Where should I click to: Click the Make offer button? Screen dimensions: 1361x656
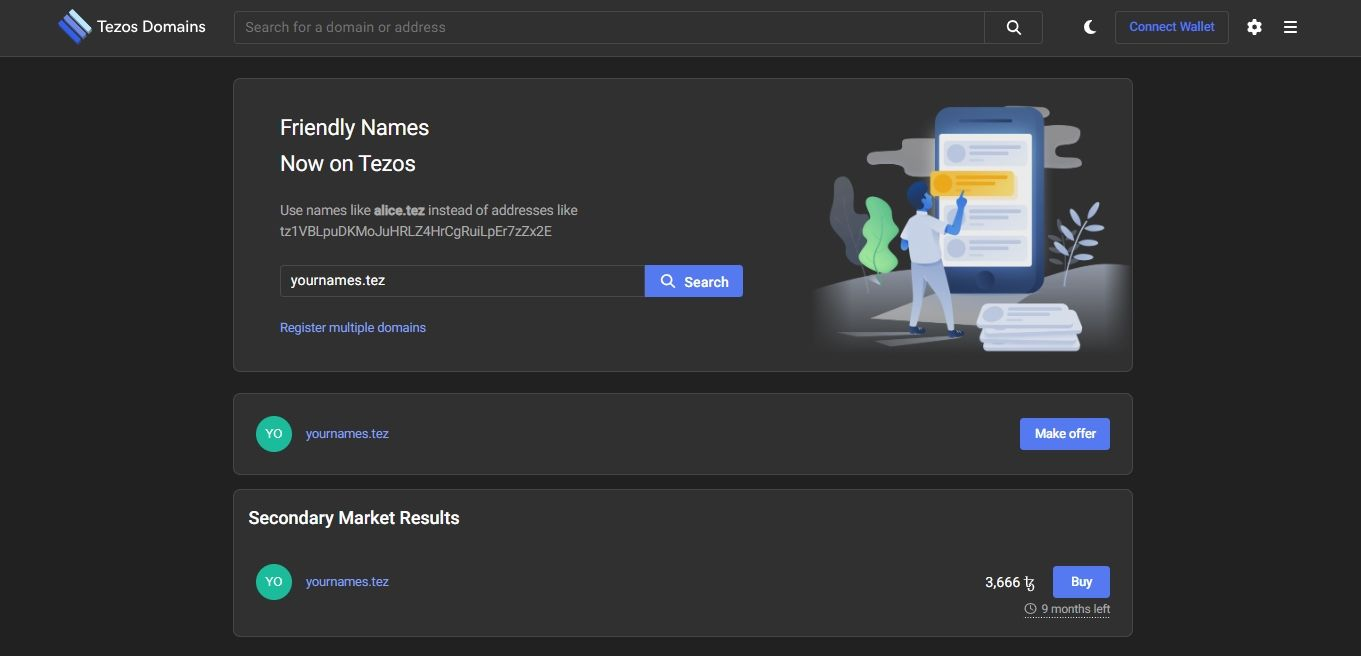1065,434
